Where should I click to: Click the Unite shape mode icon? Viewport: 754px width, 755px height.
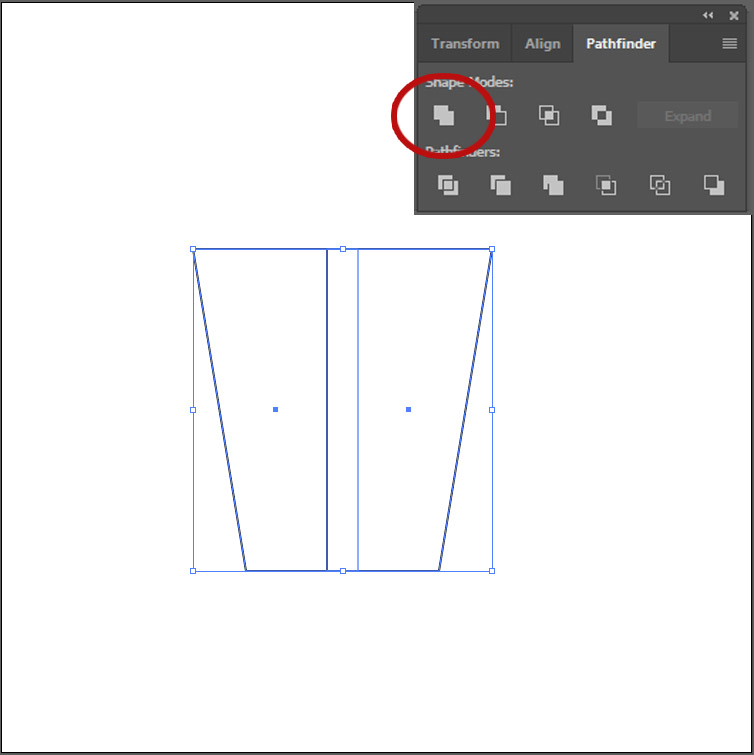pyautogui.click(x=444, y=116)
